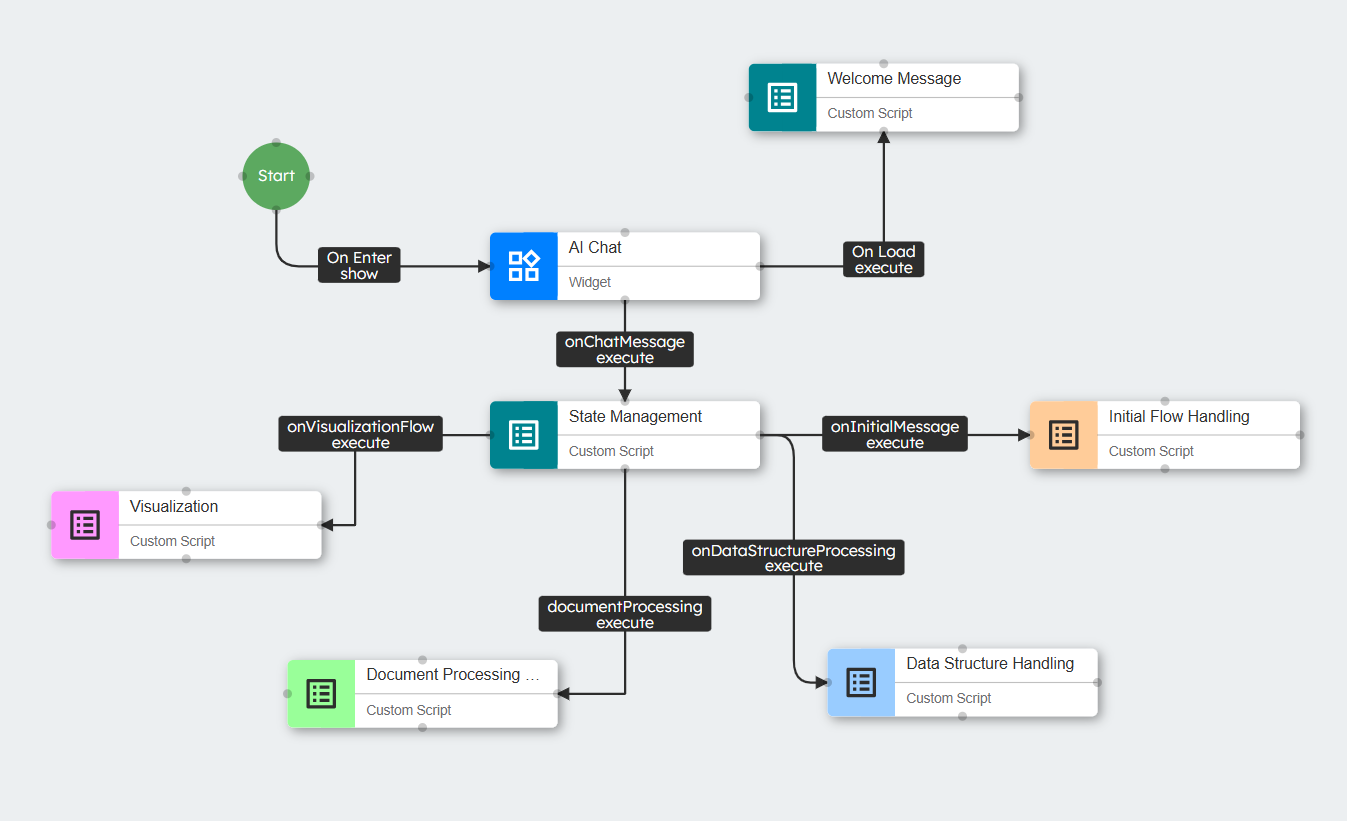Select the onDataStructureProcessing execute label
1347x821 pixels.
pyautogui.click(x=793, y=558)
